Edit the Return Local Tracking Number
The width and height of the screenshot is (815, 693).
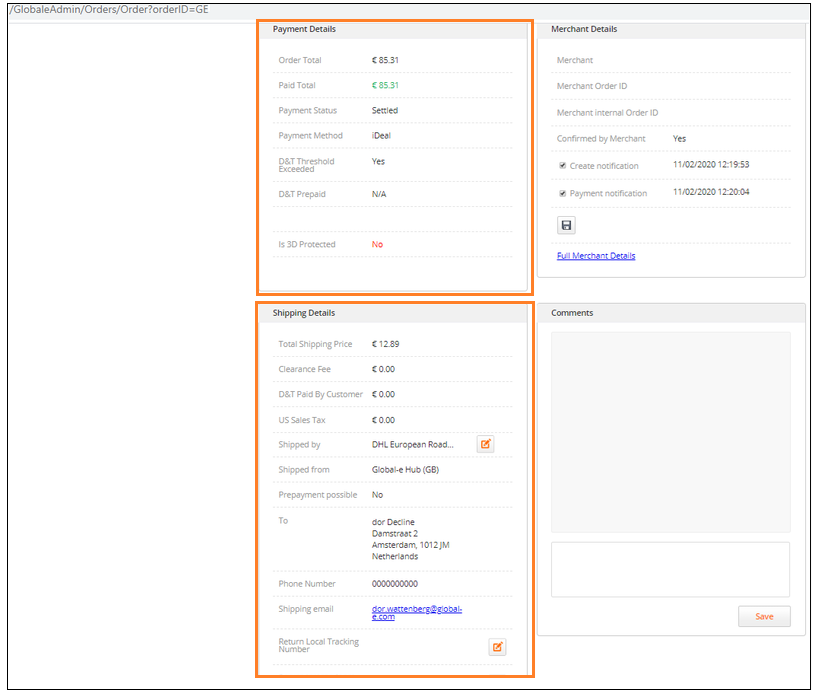point(497,646)
